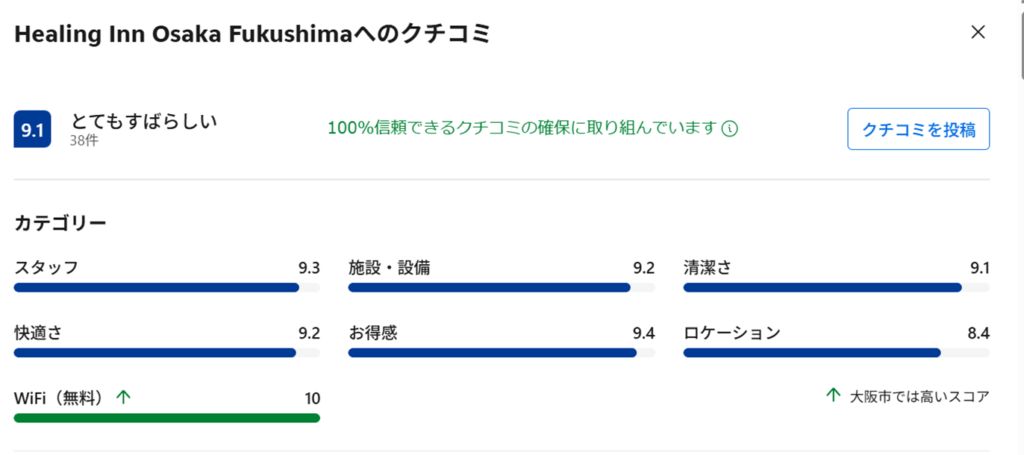This screenshot has height=455, width=1024.
Task: Click the とてもすばらしい rating label
Action: [x=144, y=121]
